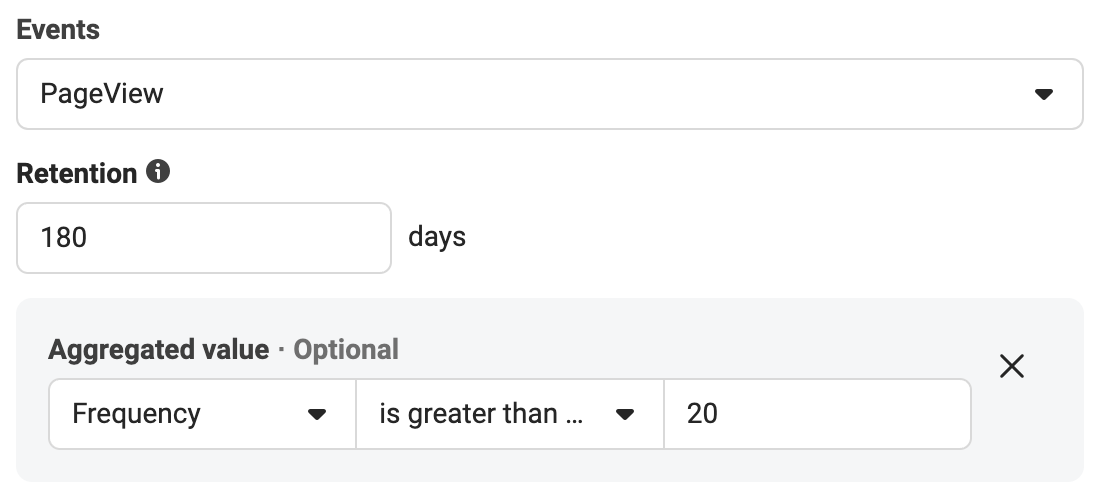Viewport: 1100px width, 500px height.
Task: Click the caret arrow beside Frequency
Action: click(x=317, y=414)
